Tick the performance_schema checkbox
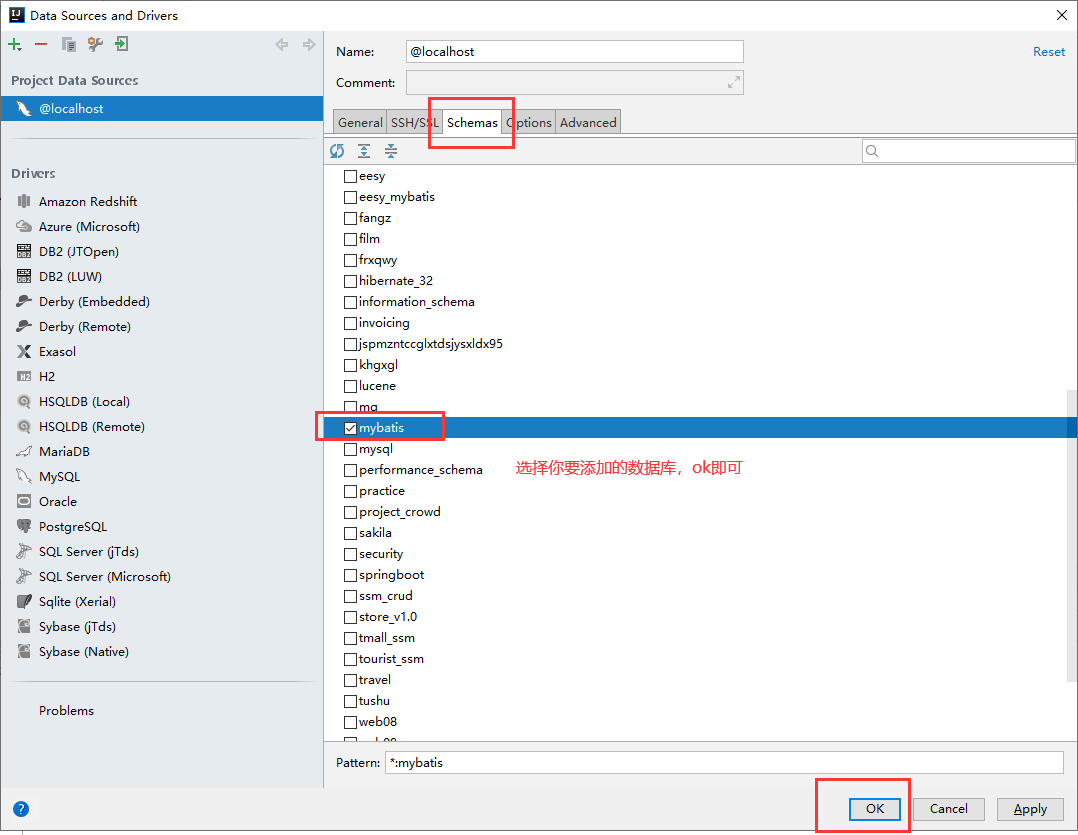The height and width of the screenshot is (835, 1078). click(x=351, y=471)
